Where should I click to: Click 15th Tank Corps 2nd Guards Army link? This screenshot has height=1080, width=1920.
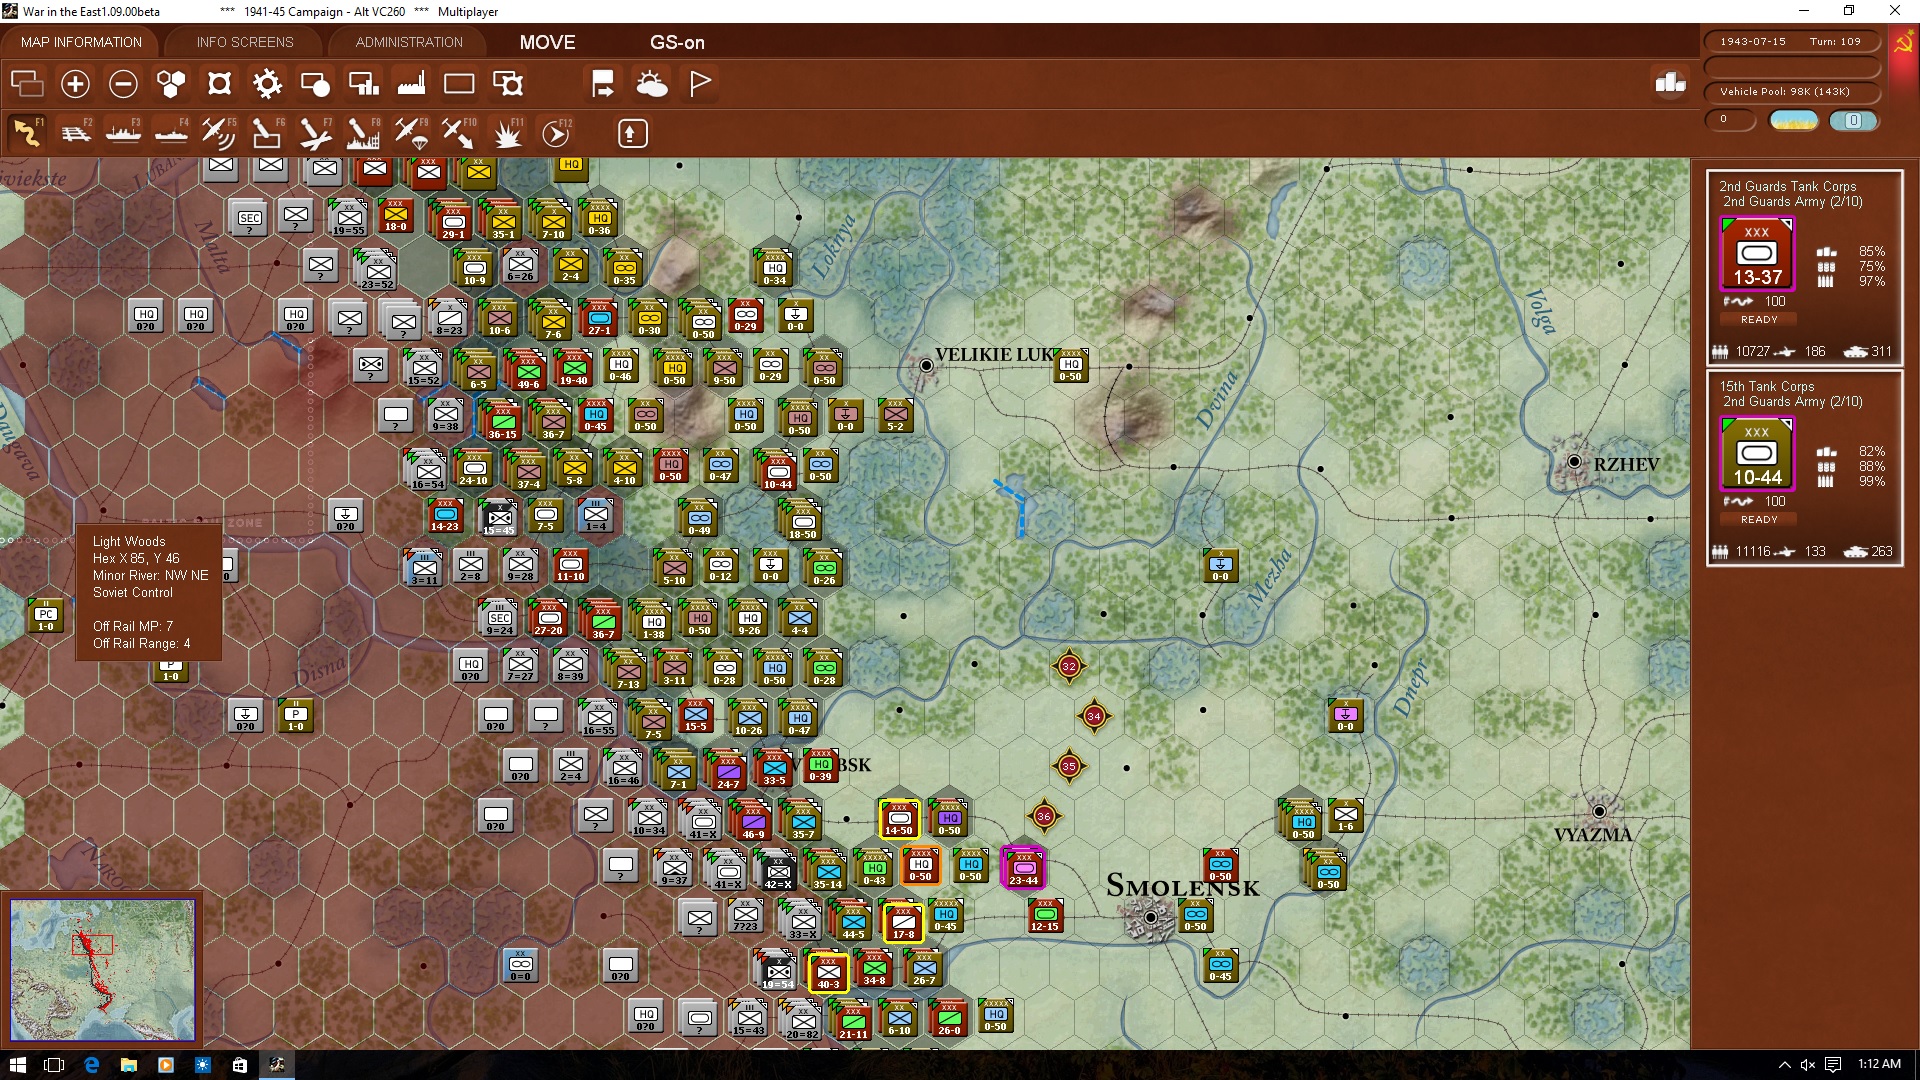(1792, 402)
